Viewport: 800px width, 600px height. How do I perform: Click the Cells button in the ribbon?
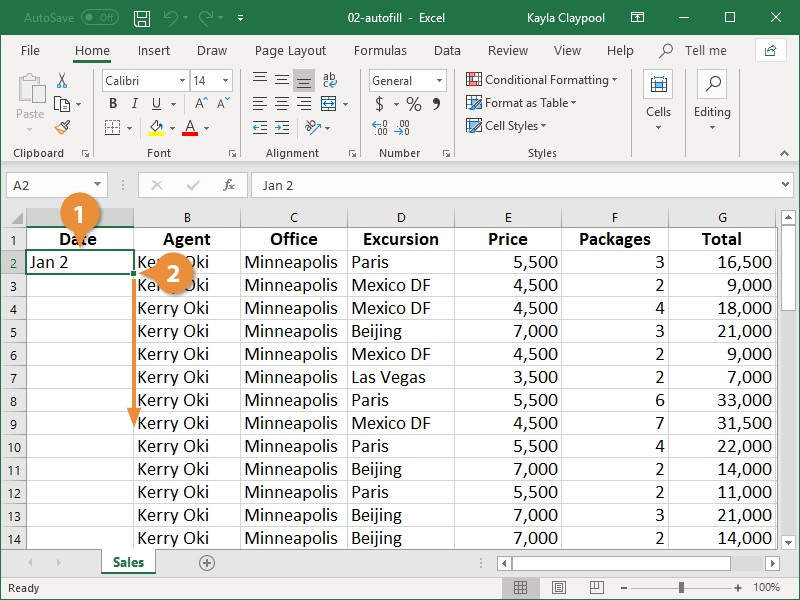coord(658,100)
